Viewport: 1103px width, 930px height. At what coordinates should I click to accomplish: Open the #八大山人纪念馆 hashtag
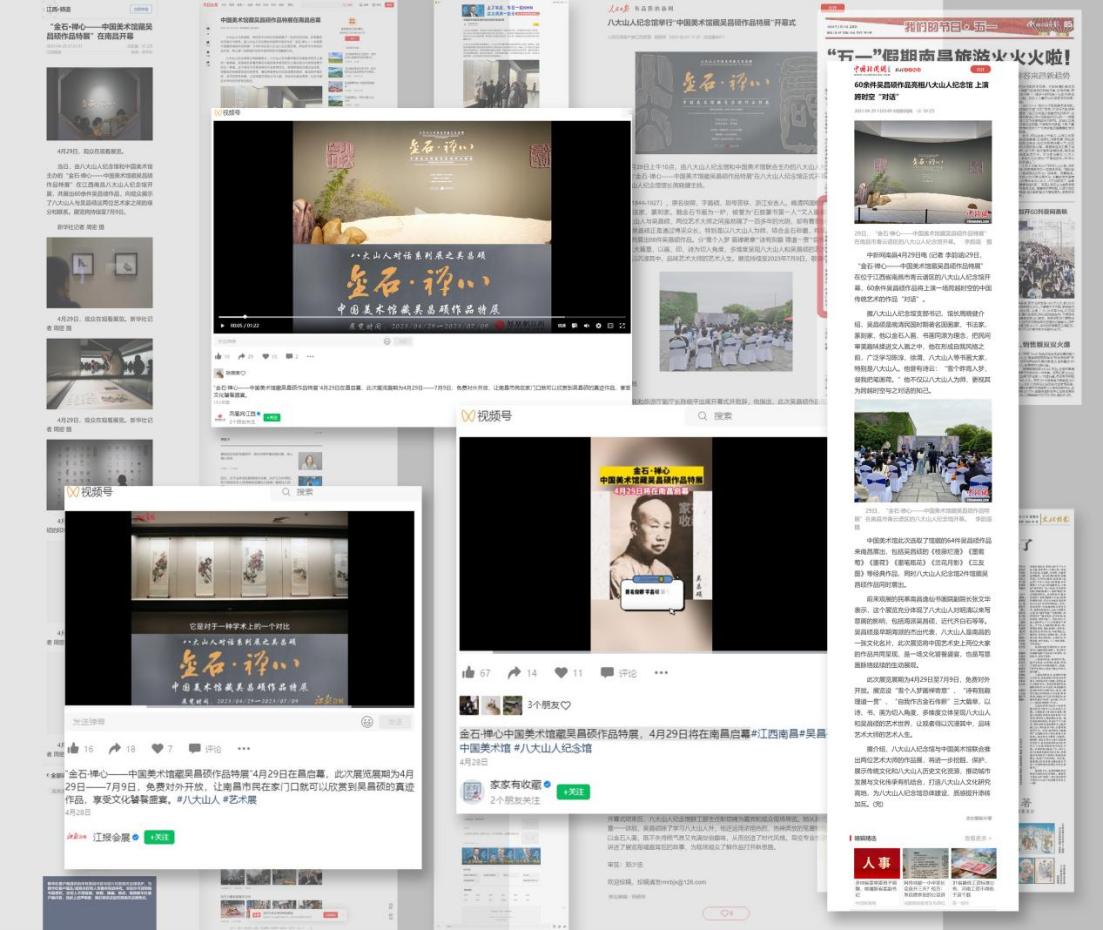(x=552, y=748)
